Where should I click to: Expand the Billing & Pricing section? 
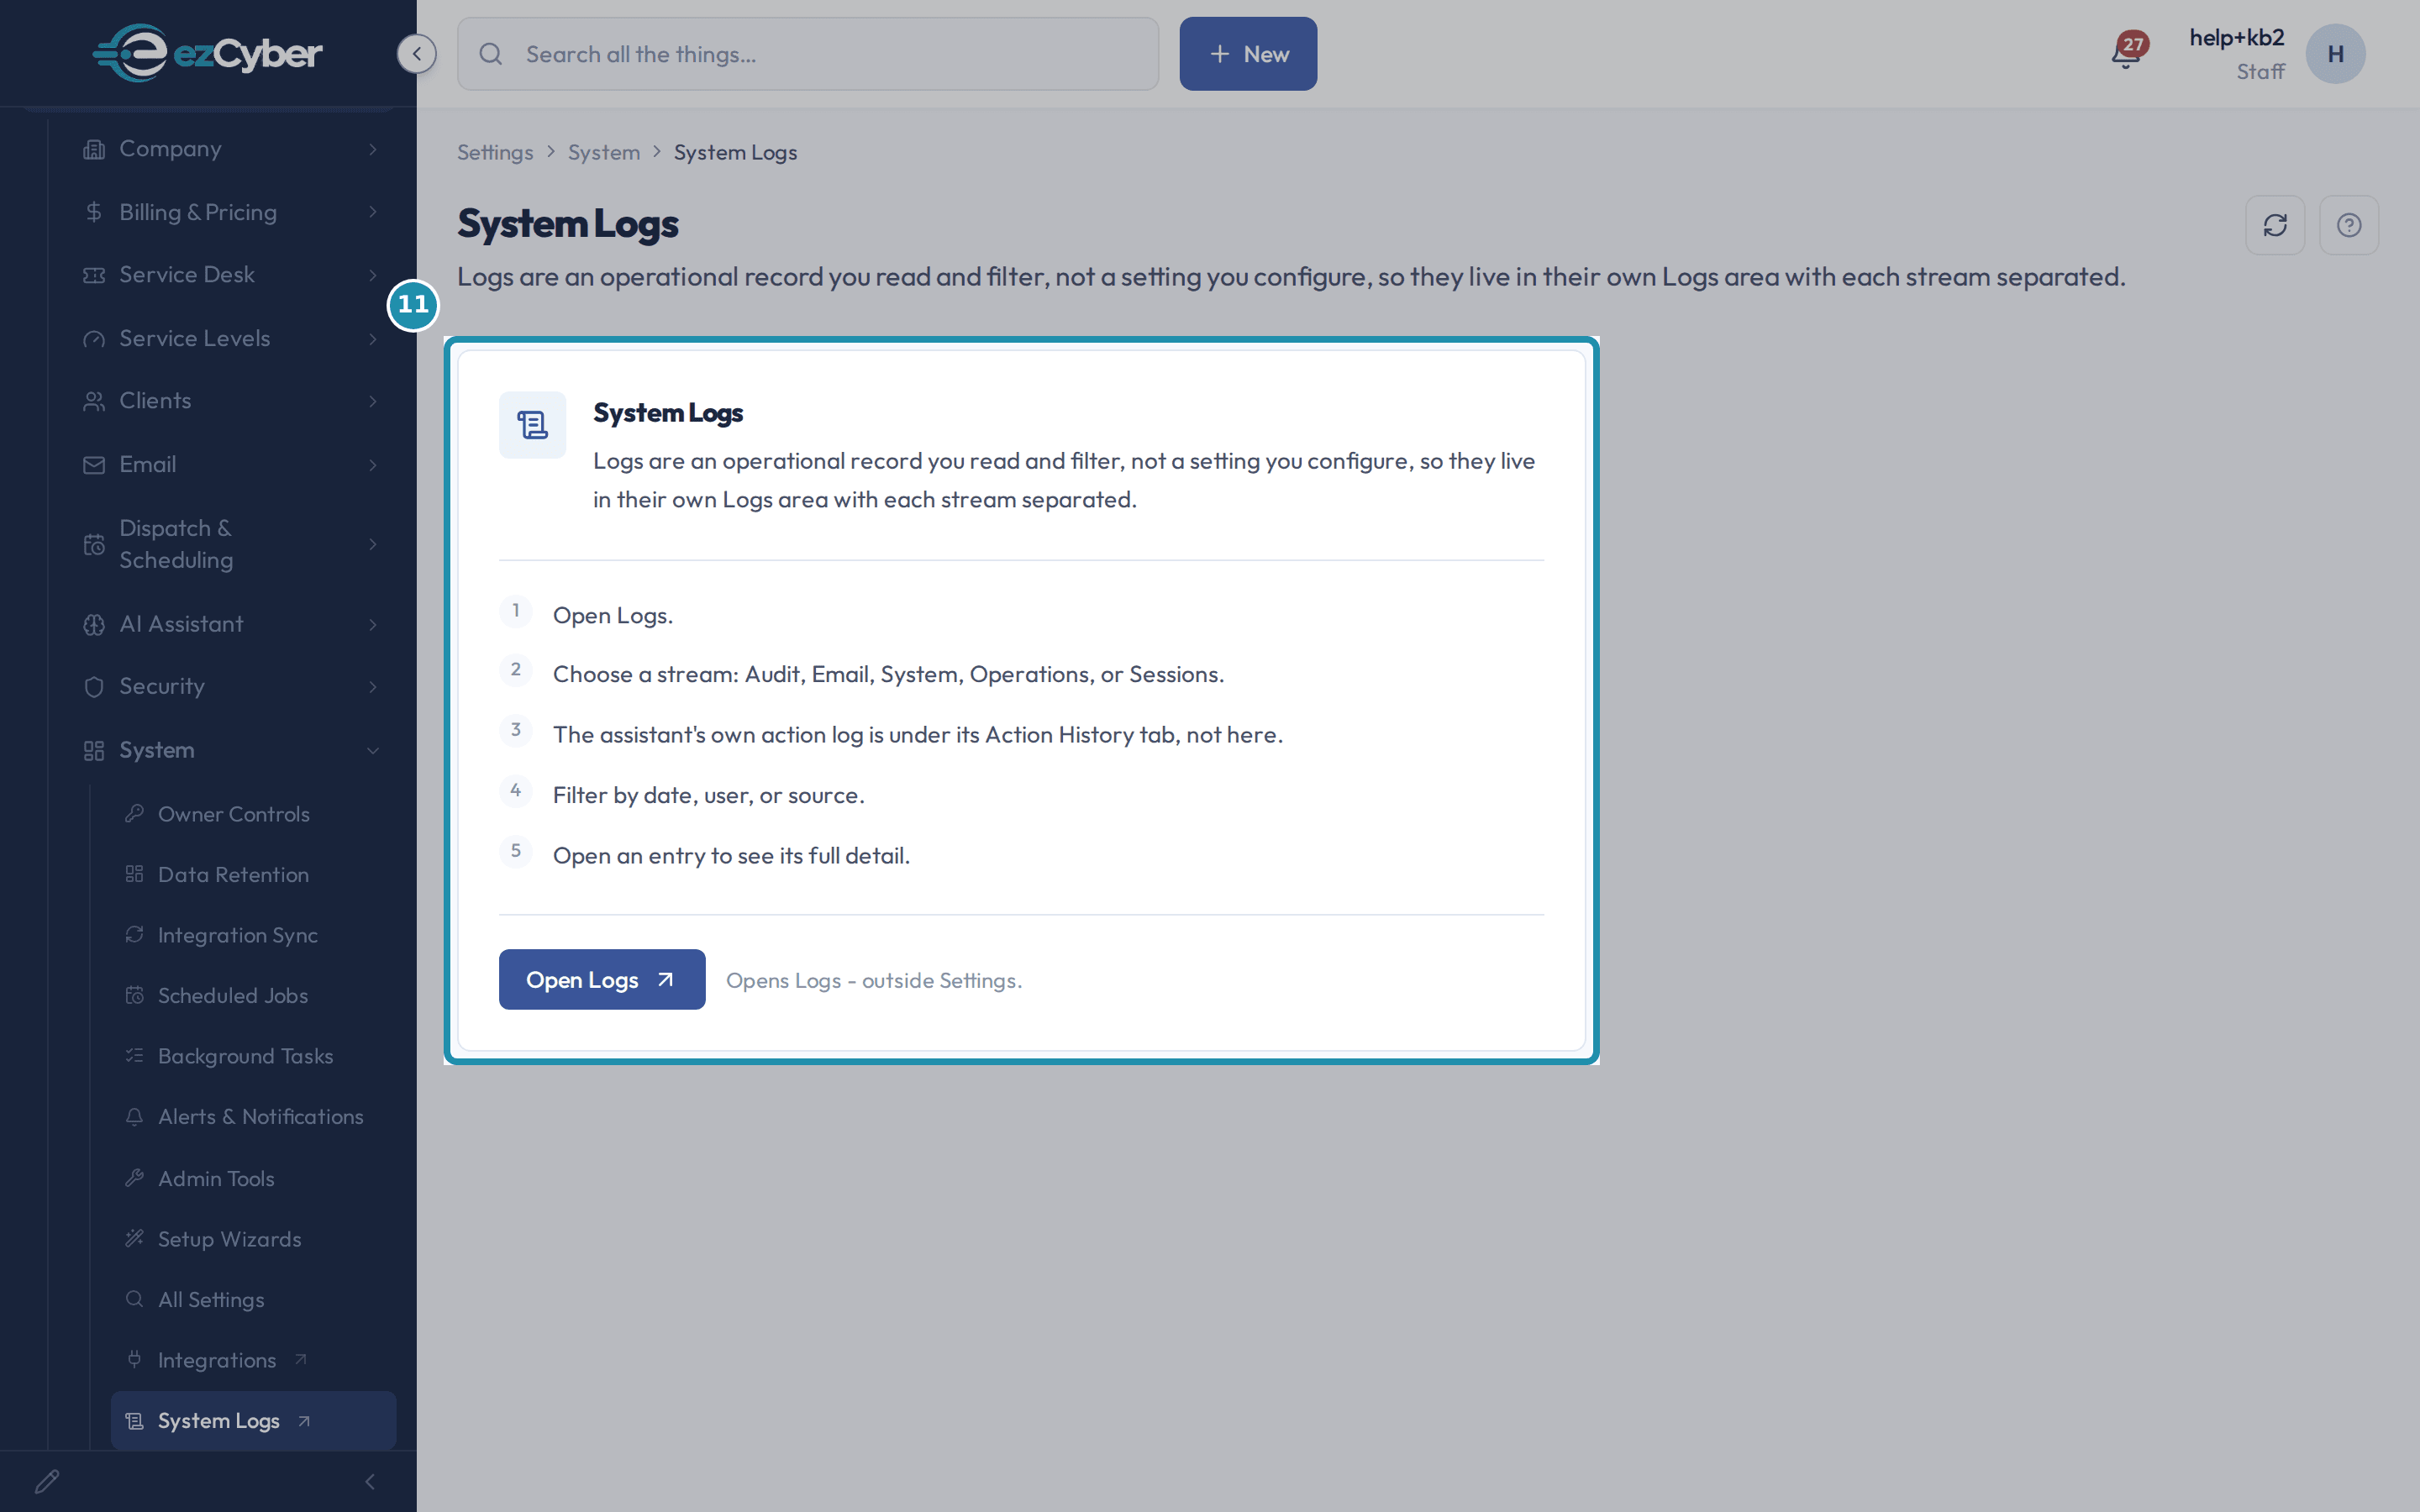tap(231, 212)
